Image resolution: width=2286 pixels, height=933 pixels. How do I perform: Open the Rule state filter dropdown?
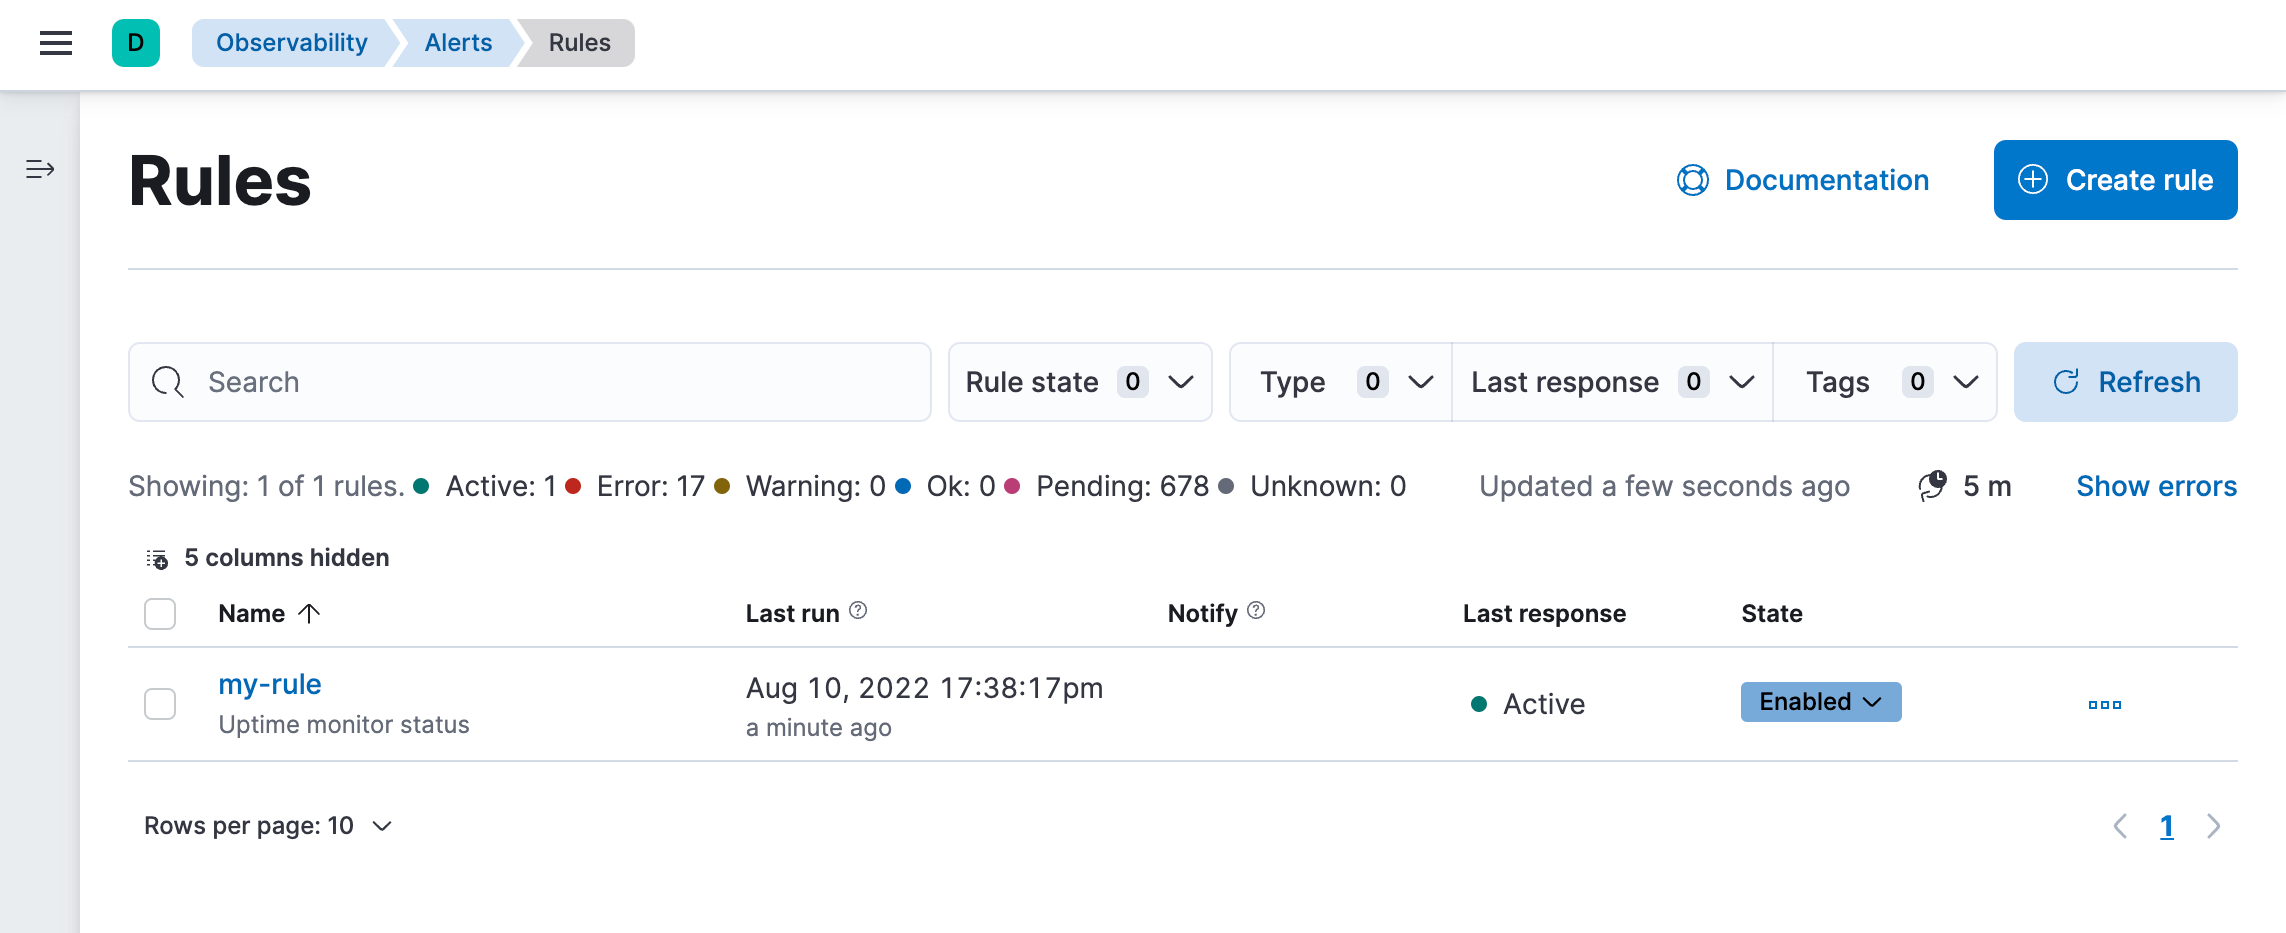[1079, 381]
